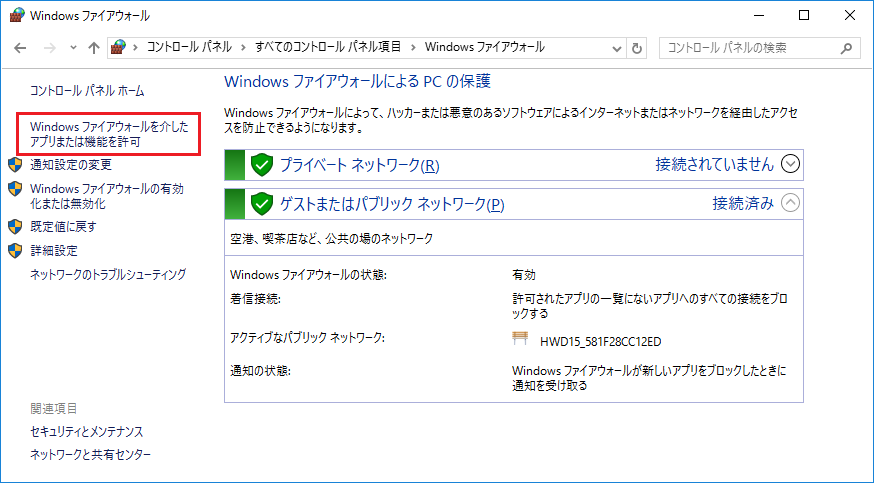Click the 関連項目 label
Image resolution: width=874 pixels, height=483 pixels.
pos(54,408)
